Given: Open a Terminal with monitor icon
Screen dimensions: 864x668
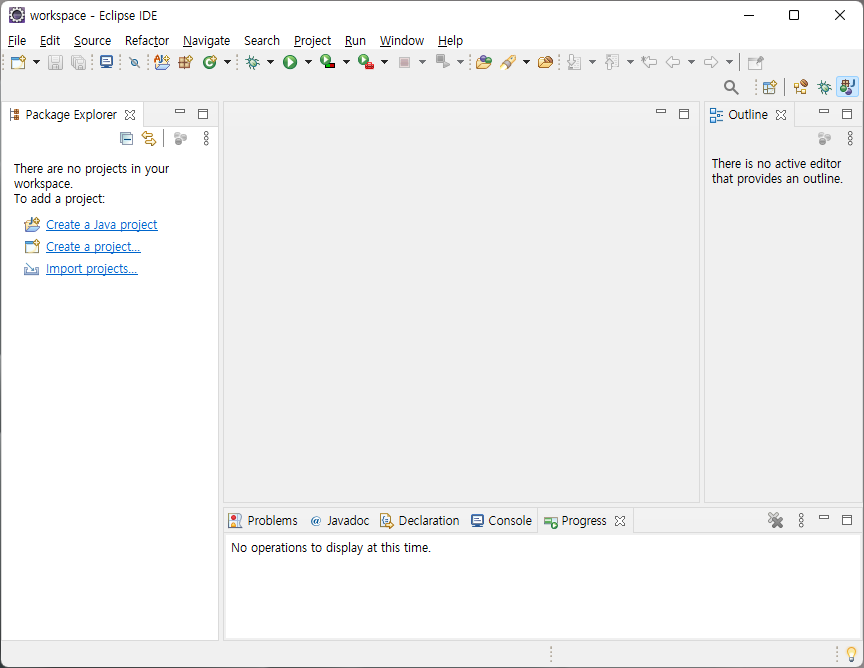Looking at the screenshot, I should pos(106,62).
